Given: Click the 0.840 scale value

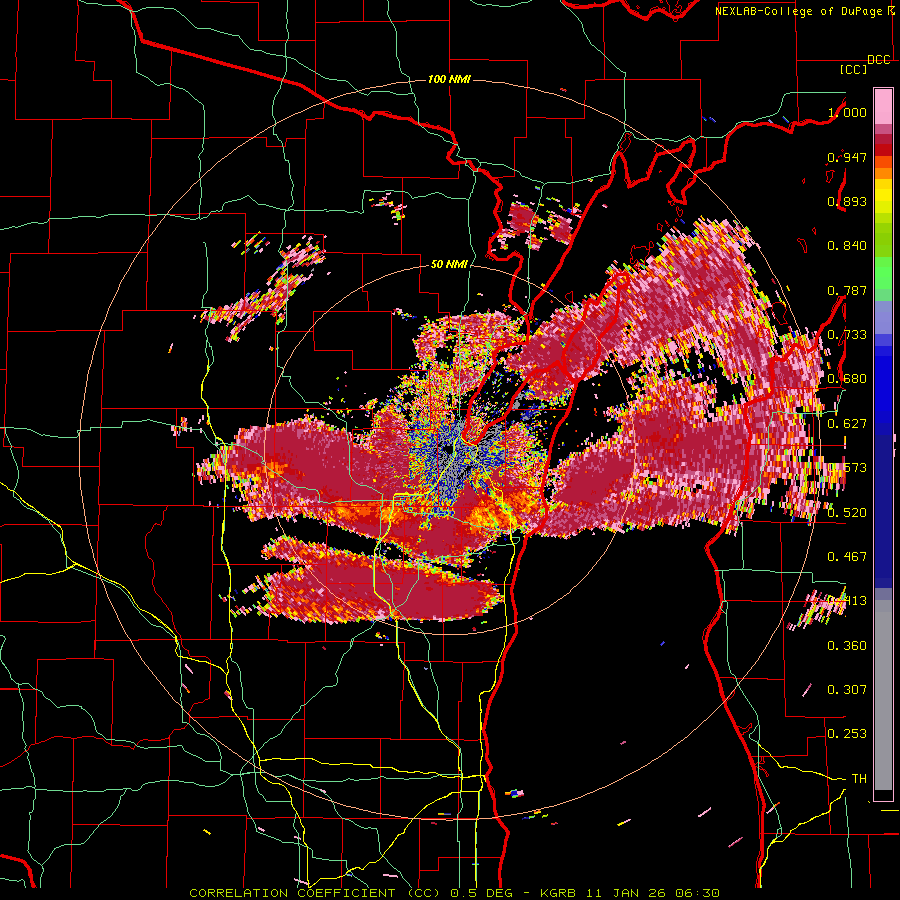Looking at the screenshot, I should pos(847,246).
